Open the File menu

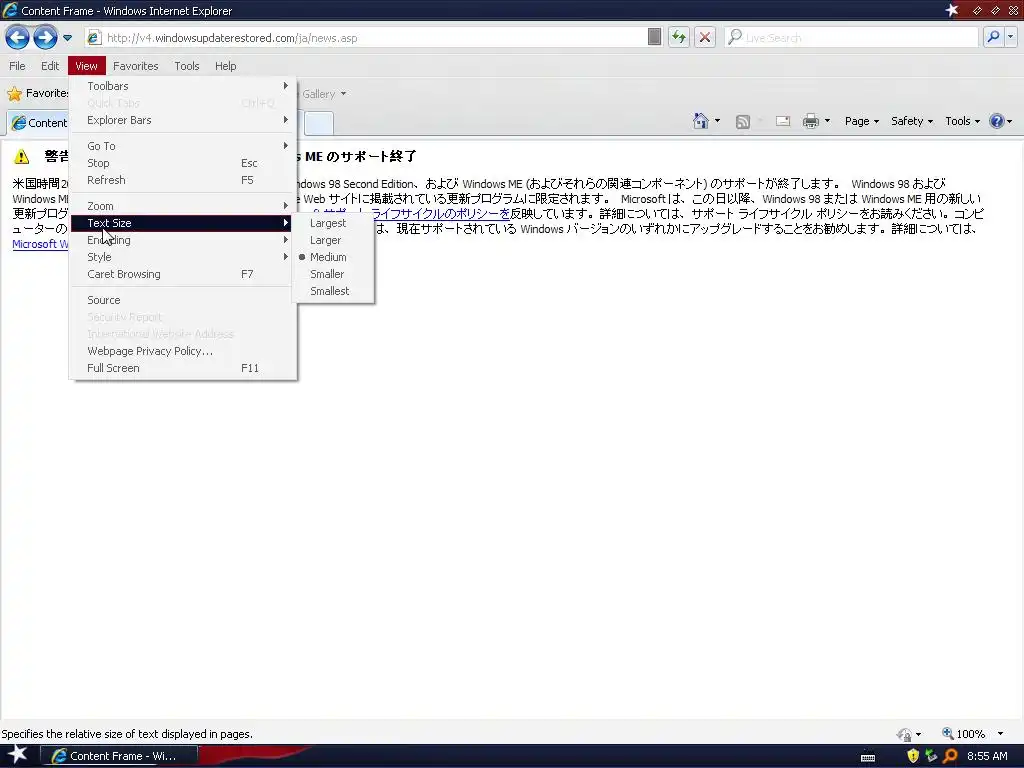tap(17, 66)
